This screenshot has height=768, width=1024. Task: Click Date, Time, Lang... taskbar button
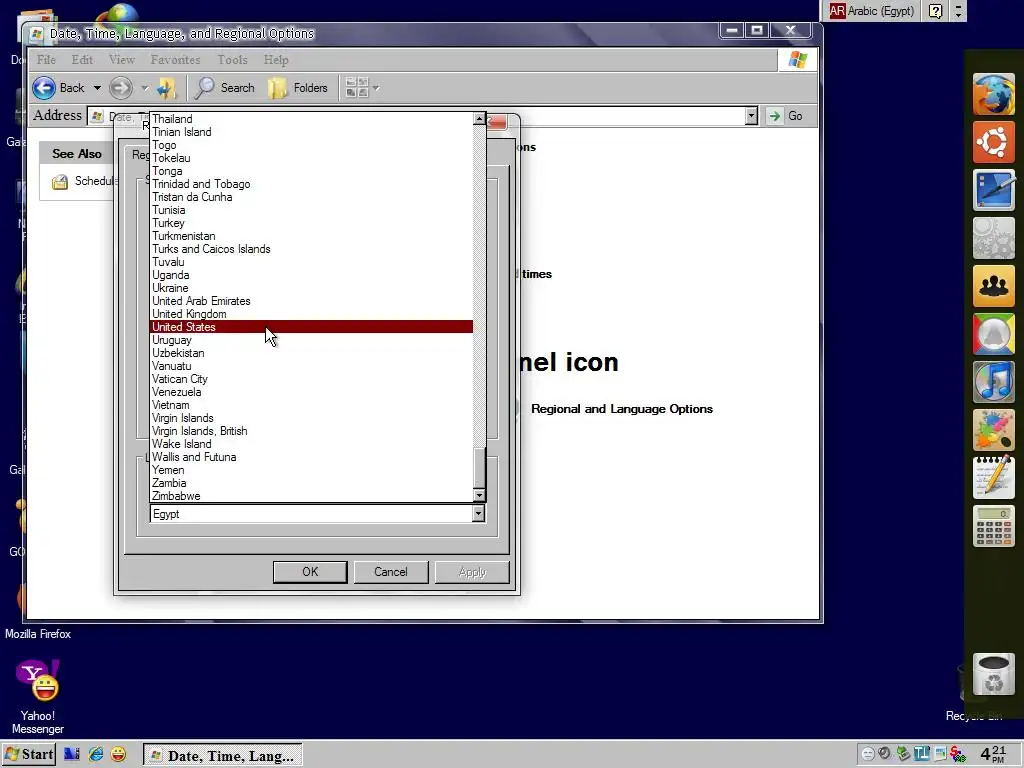pos(222,755)
